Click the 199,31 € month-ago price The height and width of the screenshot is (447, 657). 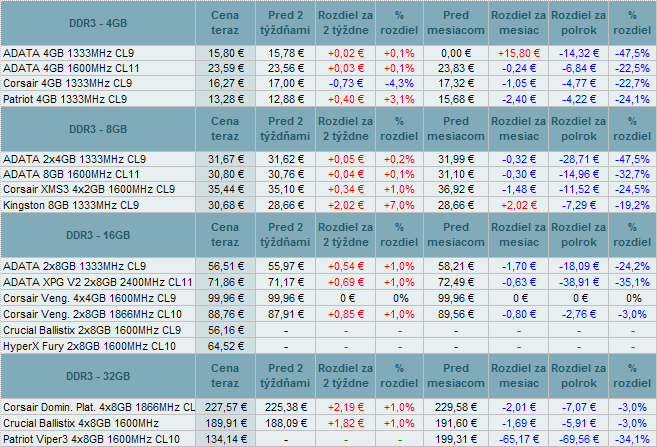(x=456, y=439)
